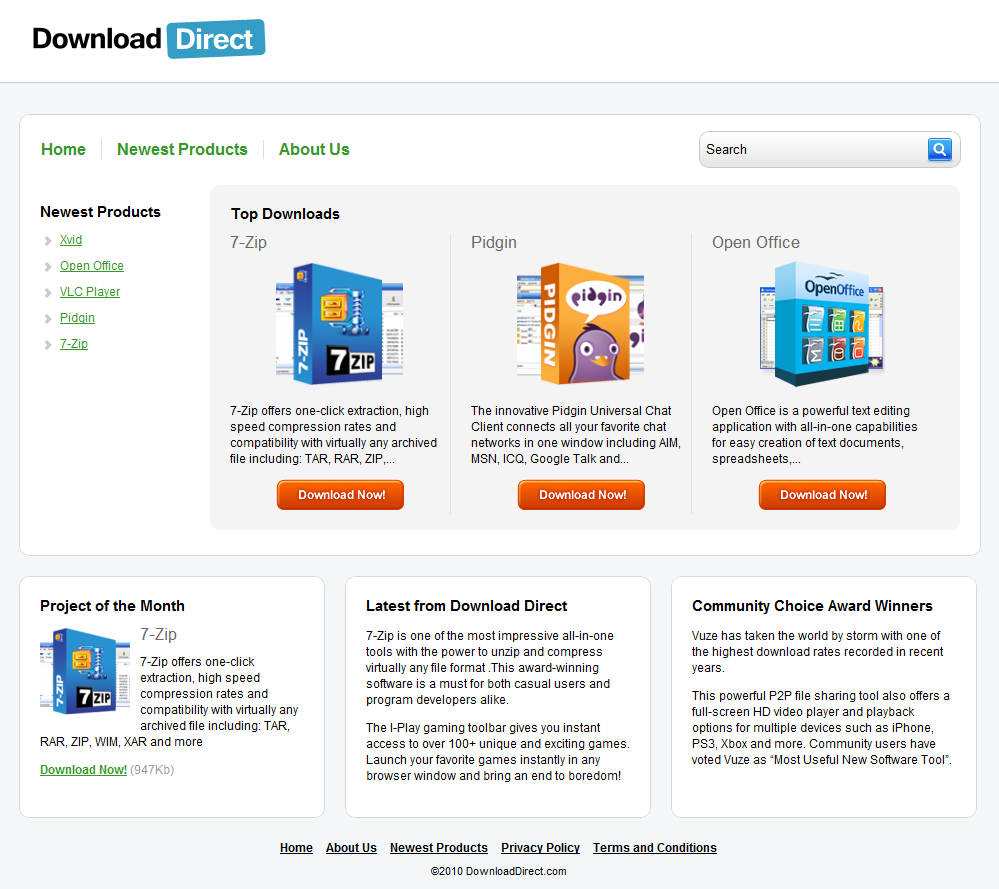Open the Home tab in top navigation

[63, 149]
